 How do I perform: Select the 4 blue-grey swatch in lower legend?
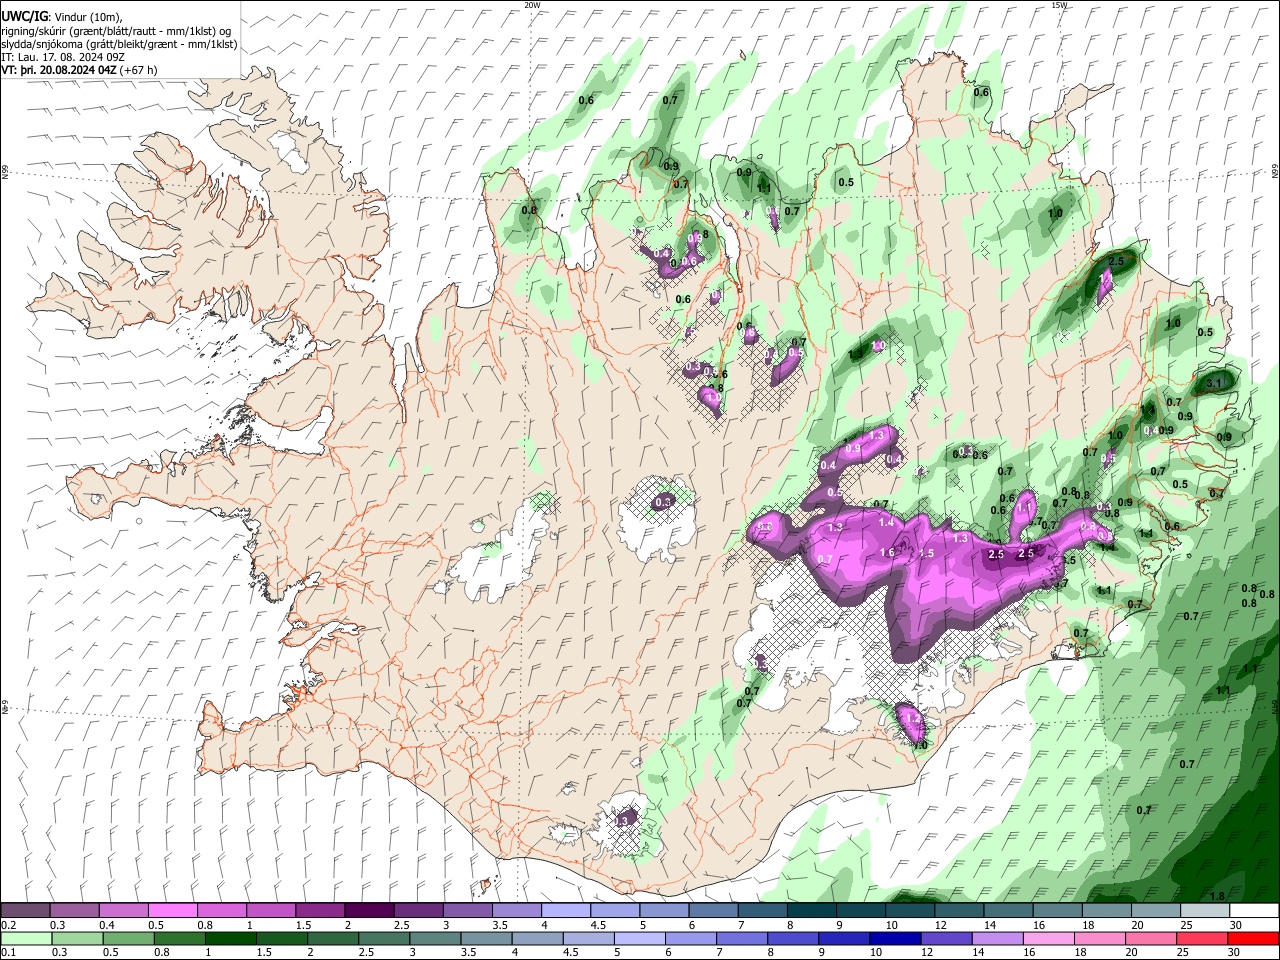pos(537,939)
